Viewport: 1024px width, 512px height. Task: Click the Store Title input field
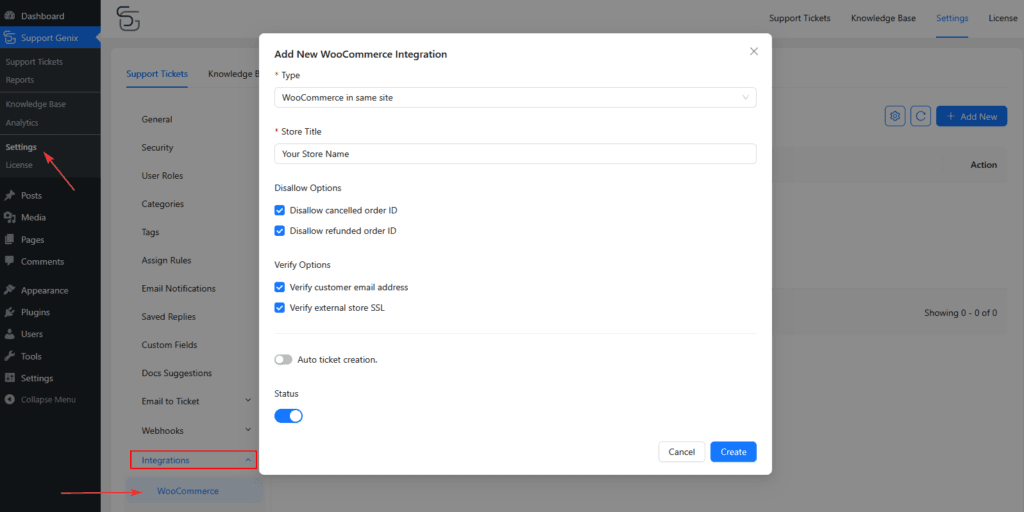pyautogui.click(x=515, y=154)
